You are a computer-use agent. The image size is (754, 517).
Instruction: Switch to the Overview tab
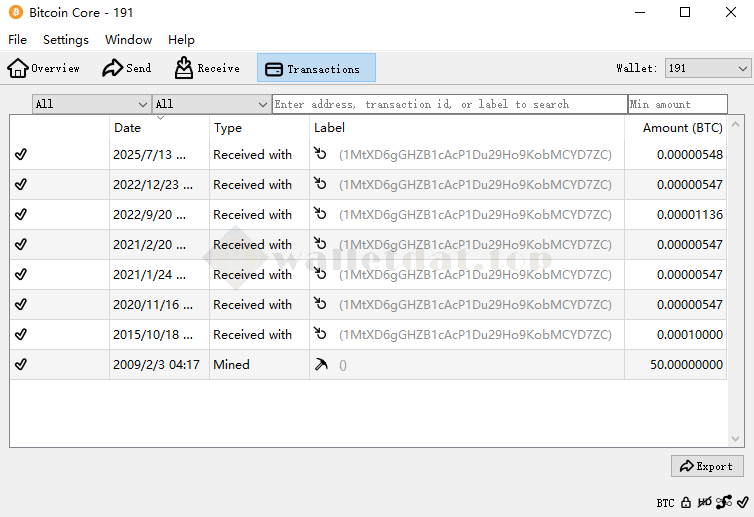pyautogui.click(x=44, y=68)
